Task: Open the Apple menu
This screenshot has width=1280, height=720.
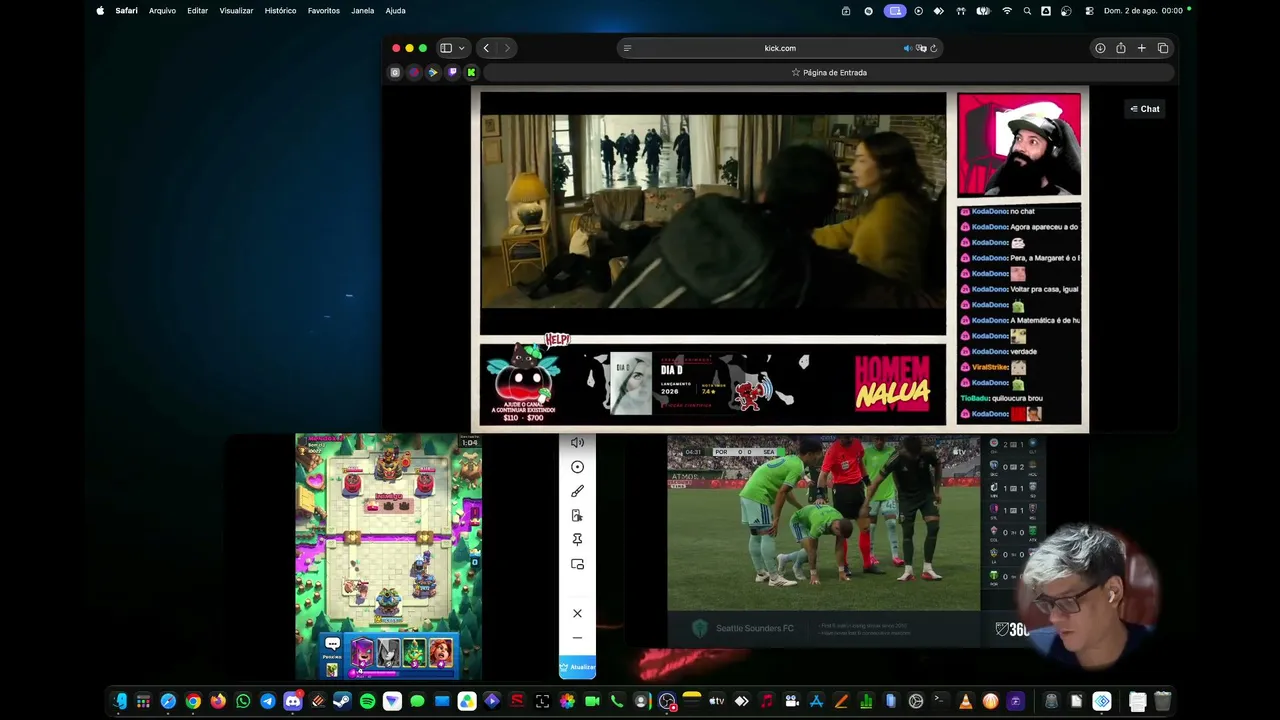Action: (100, 11)
